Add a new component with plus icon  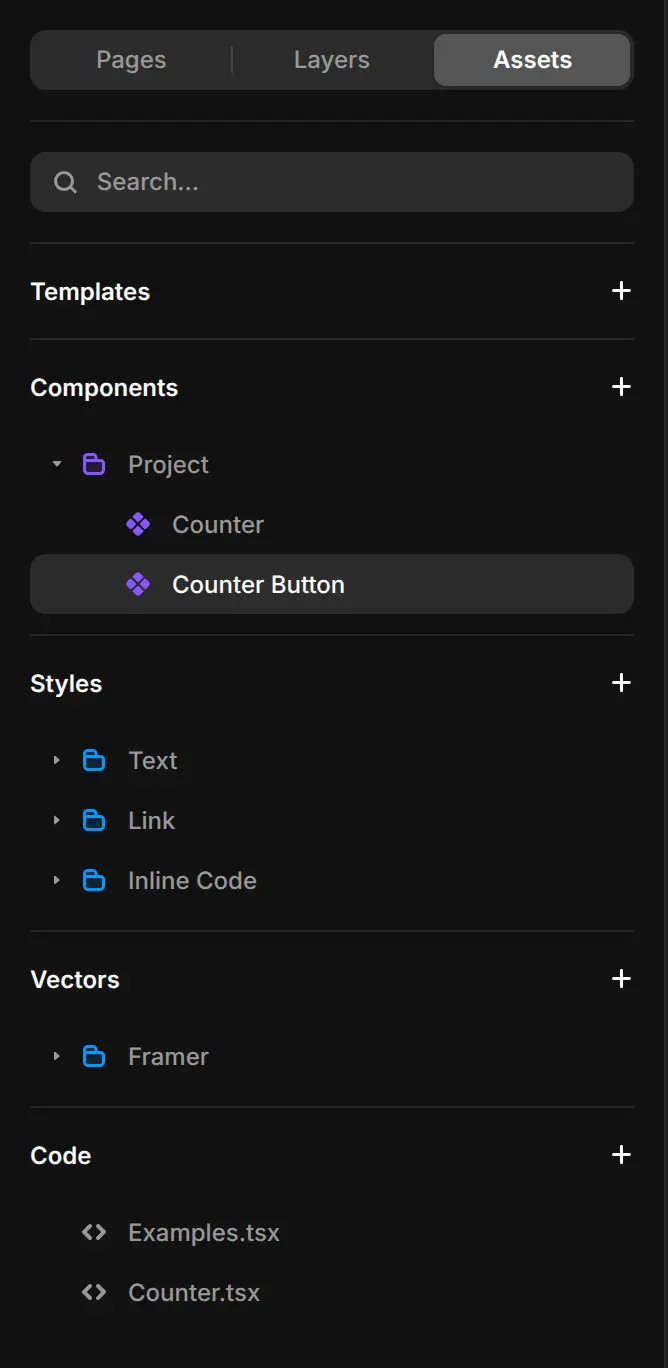(x=621, y=387)
